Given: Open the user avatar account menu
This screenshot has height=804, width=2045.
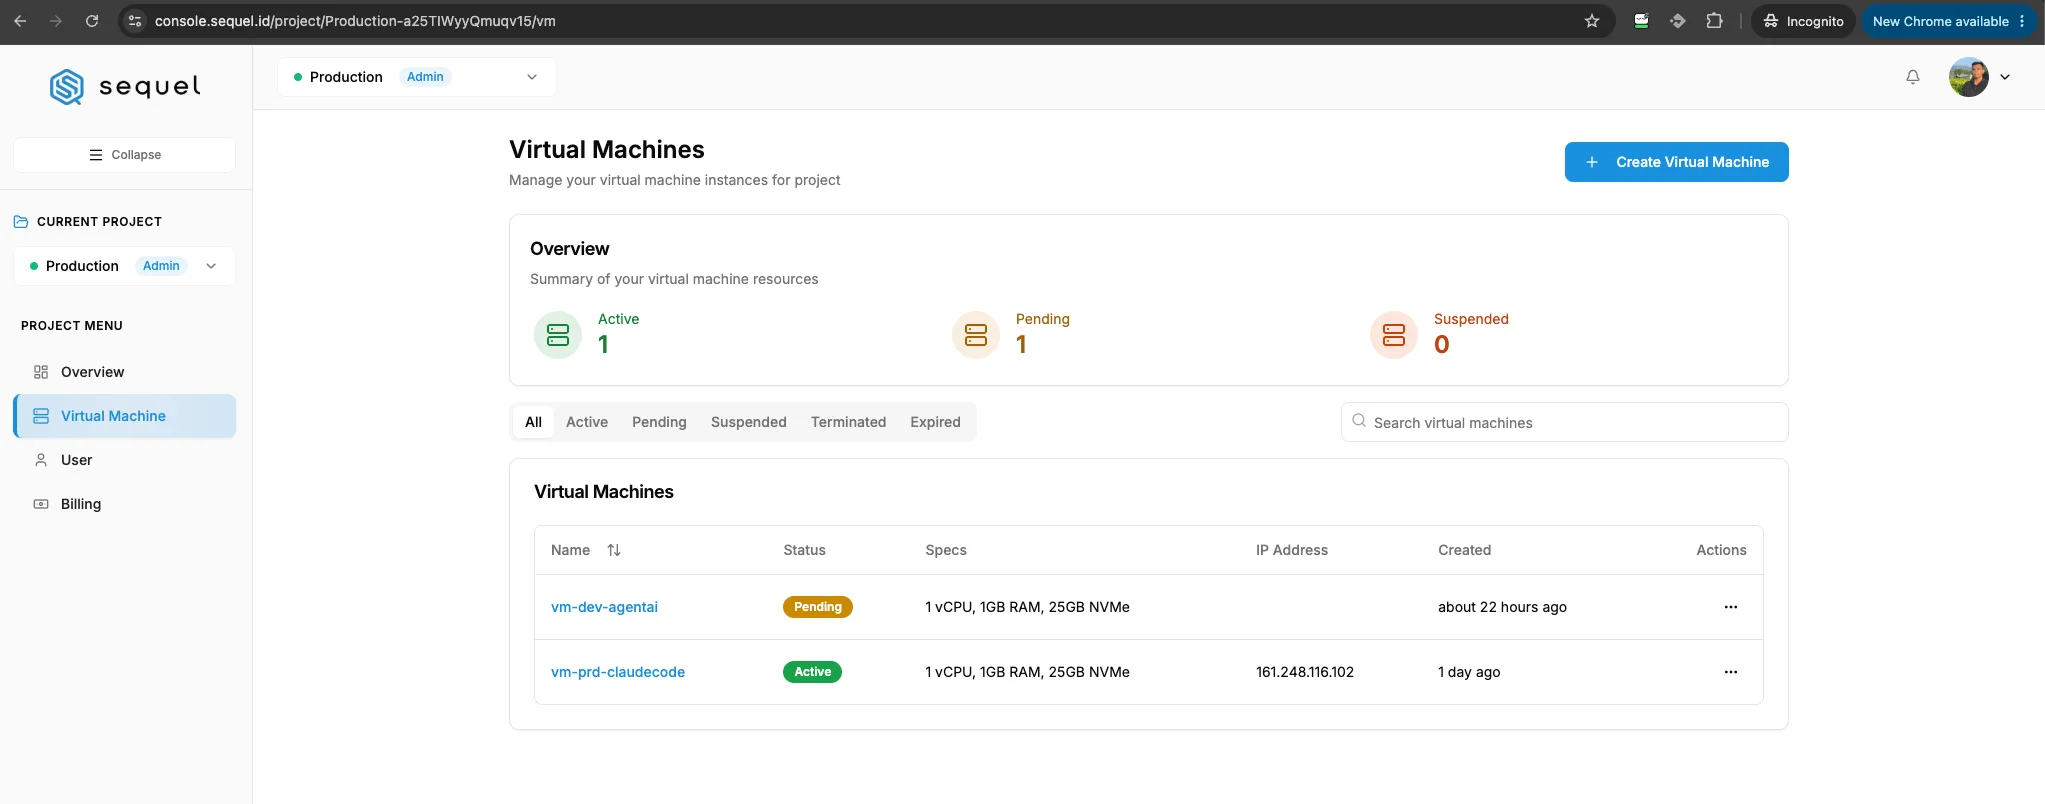Looking at the screenshot, I should coord(1979,77).
